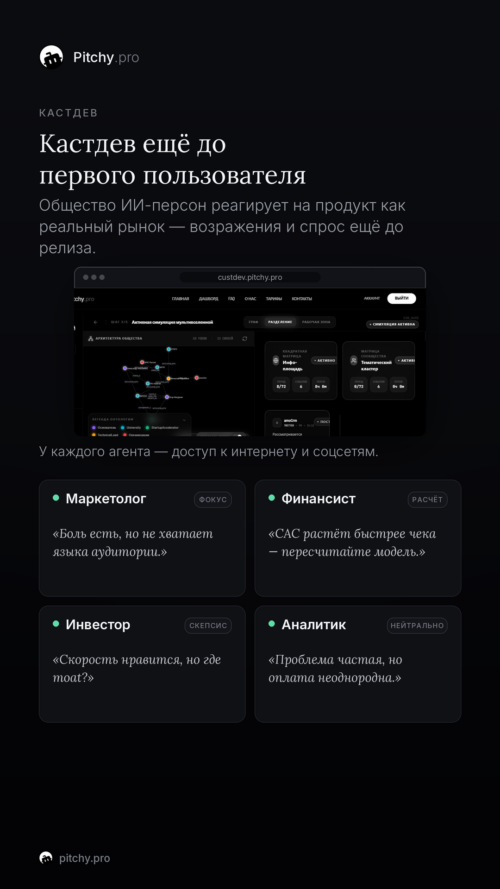The width and height of the screenshot is (500, 889).
Task: Click the purple legend dot
Action: click(x=94, y=427)
